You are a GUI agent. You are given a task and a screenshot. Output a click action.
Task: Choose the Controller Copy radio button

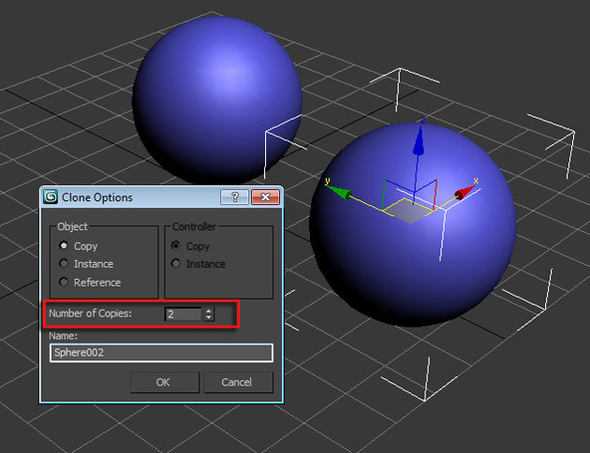point(175,245)
